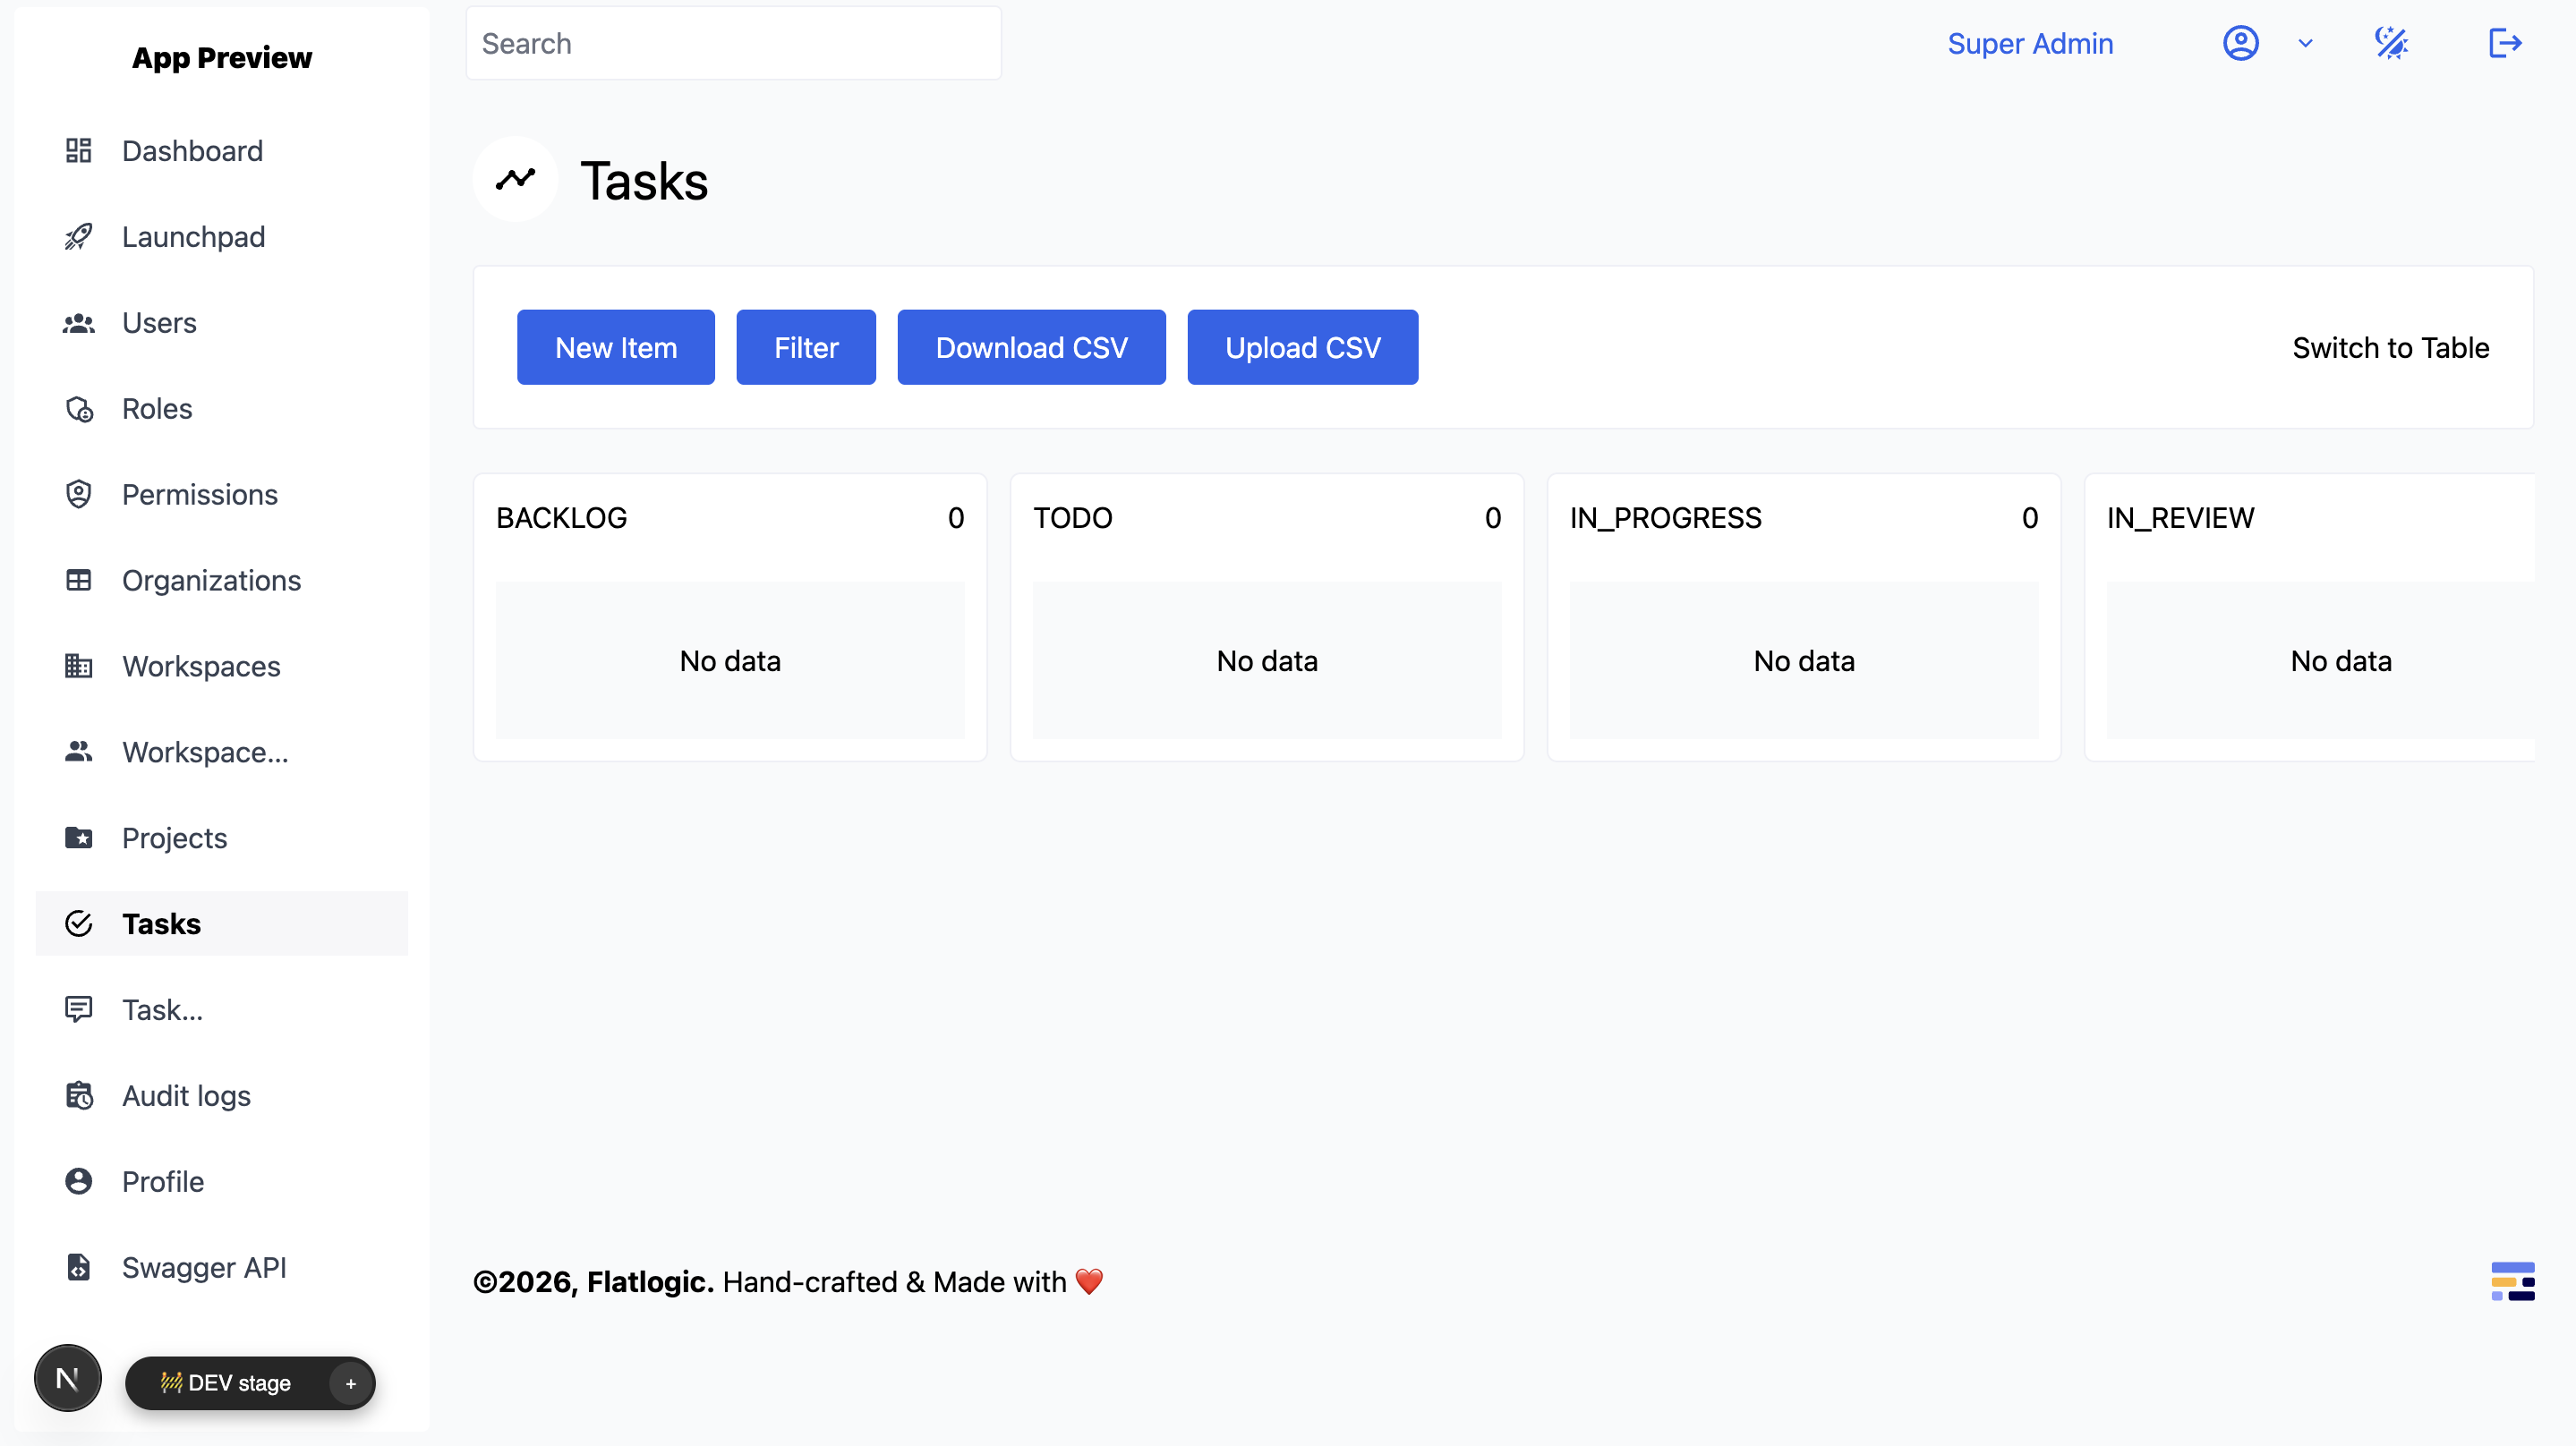Open Roles via its sidebar icon
Viewport: 2576px width, 1446px height.
click(79, 408)
